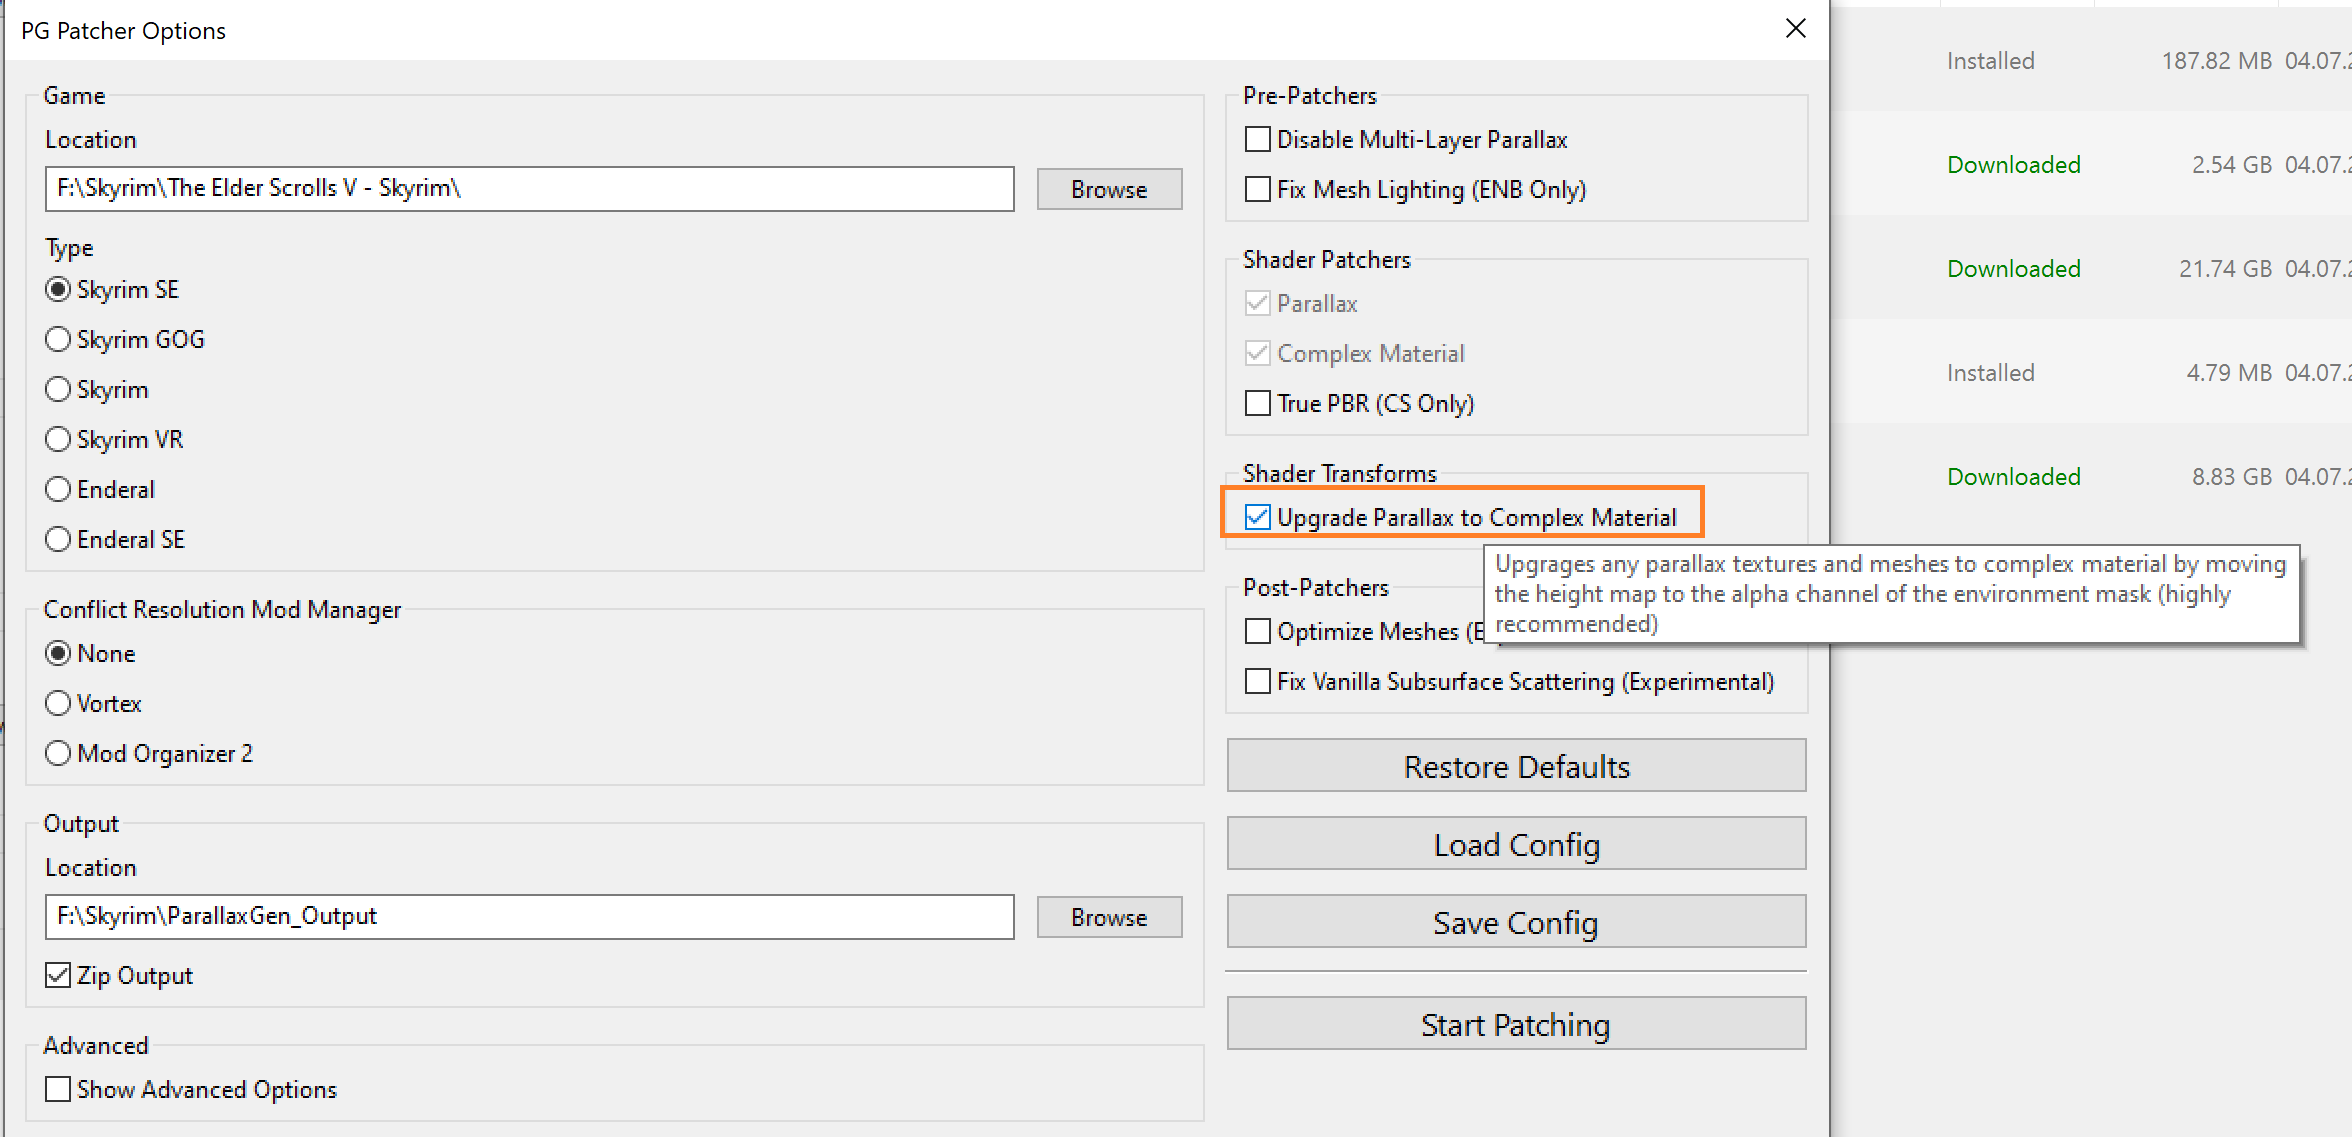The image size is (2352, 1137).
Task: Select Vortex as mod manager
Action: (x=59, y=704)
